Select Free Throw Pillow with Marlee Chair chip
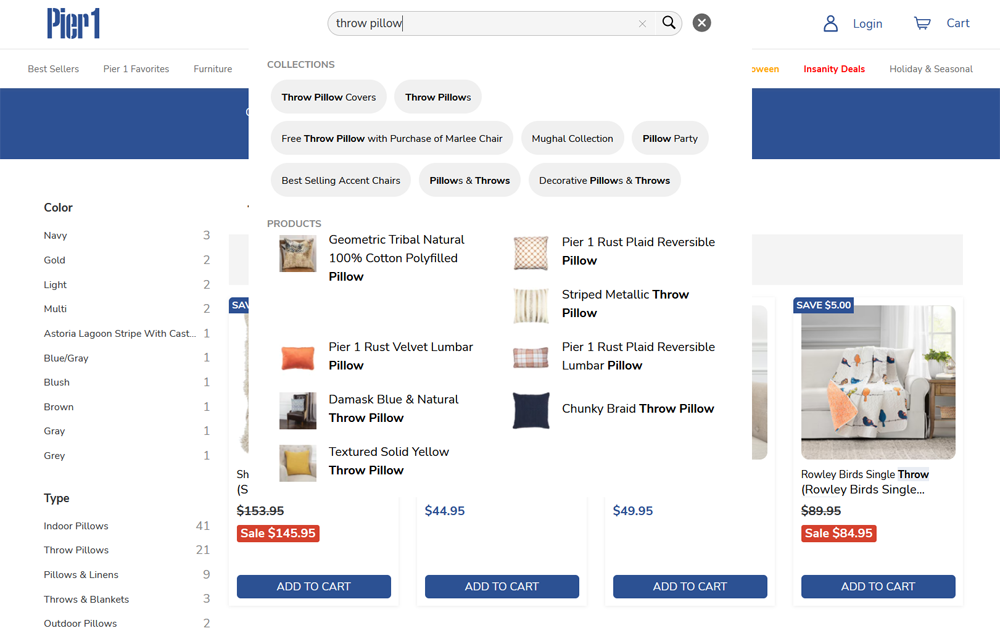Image resolution: width=1000 pixels, height=636 pixels. tap(392, 138)
